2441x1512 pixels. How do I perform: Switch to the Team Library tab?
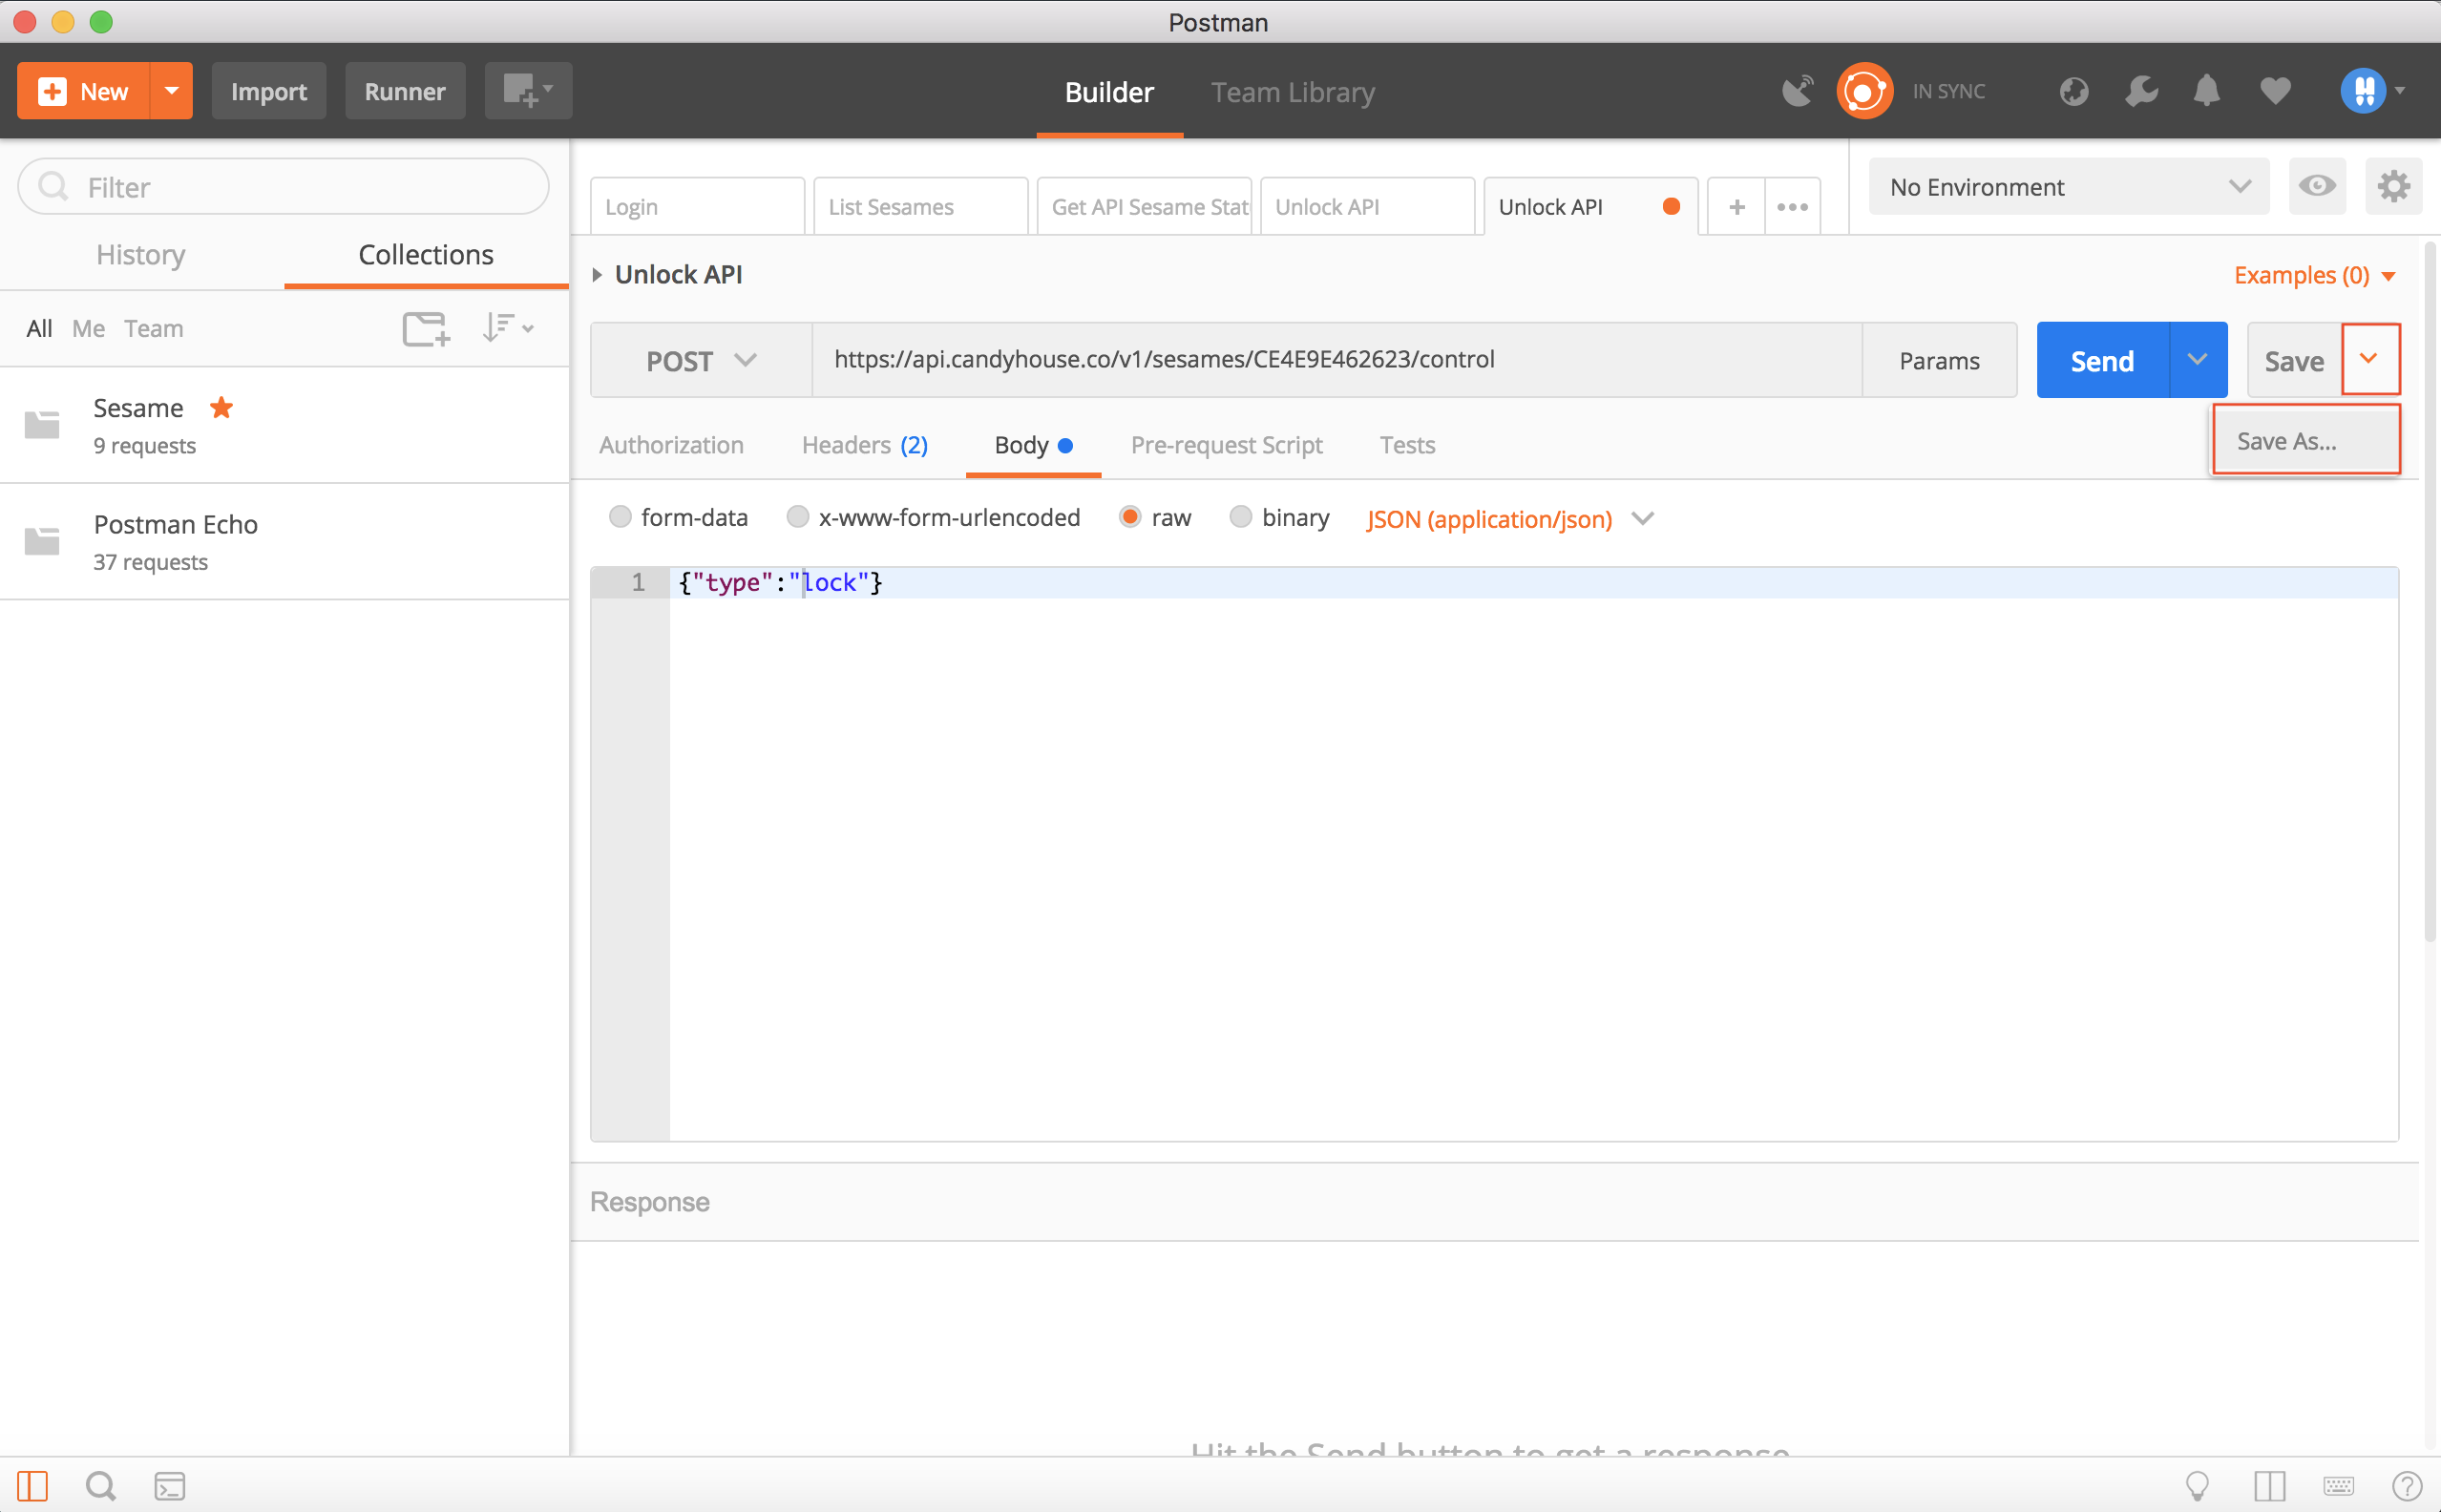coord(1293,91)
